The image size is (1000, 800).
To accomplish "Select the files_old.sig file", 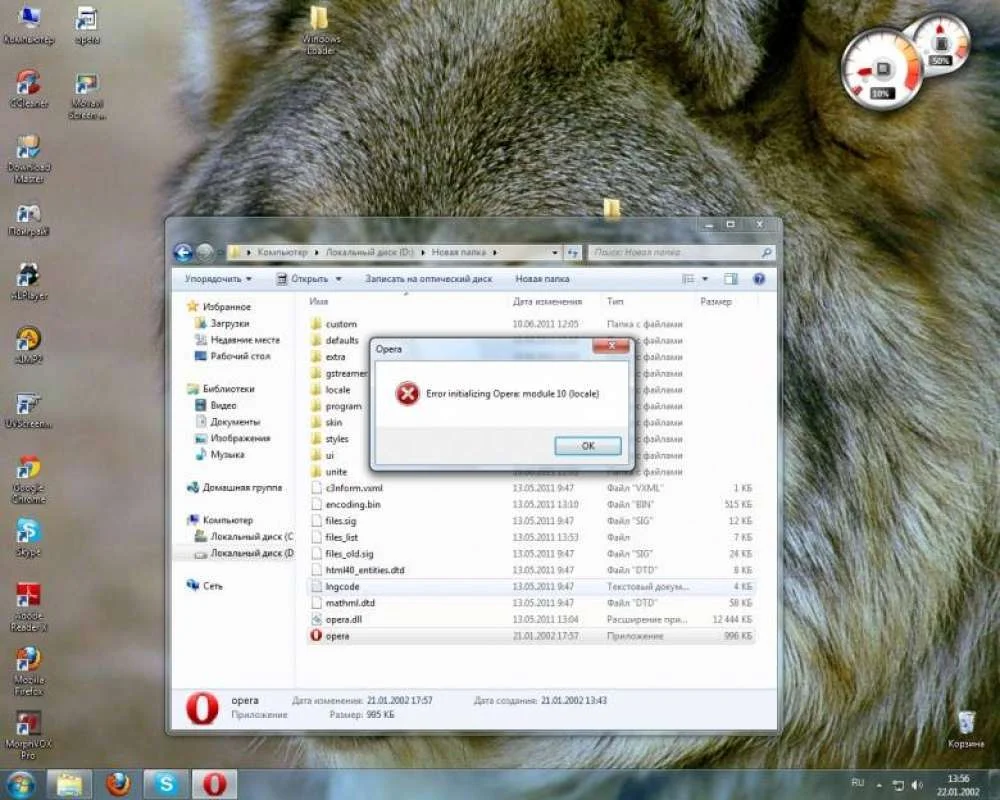I will point(349,554).
